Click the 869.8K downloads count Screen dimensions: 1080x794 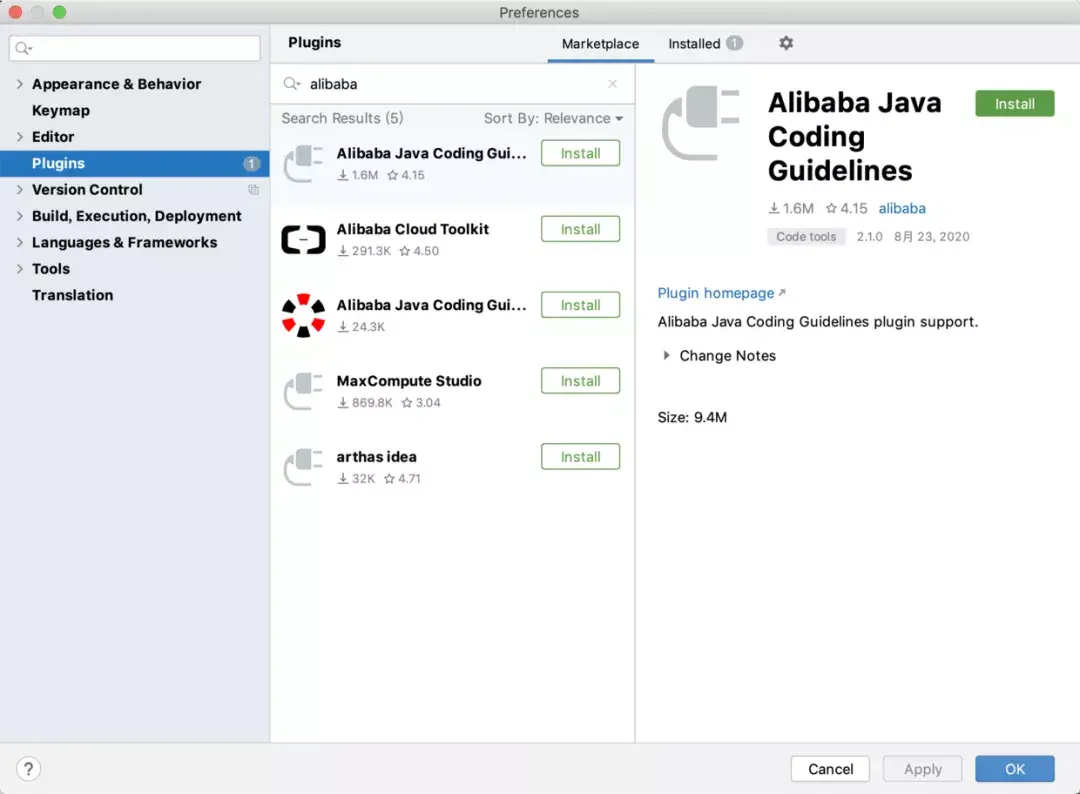pos(365,402)
